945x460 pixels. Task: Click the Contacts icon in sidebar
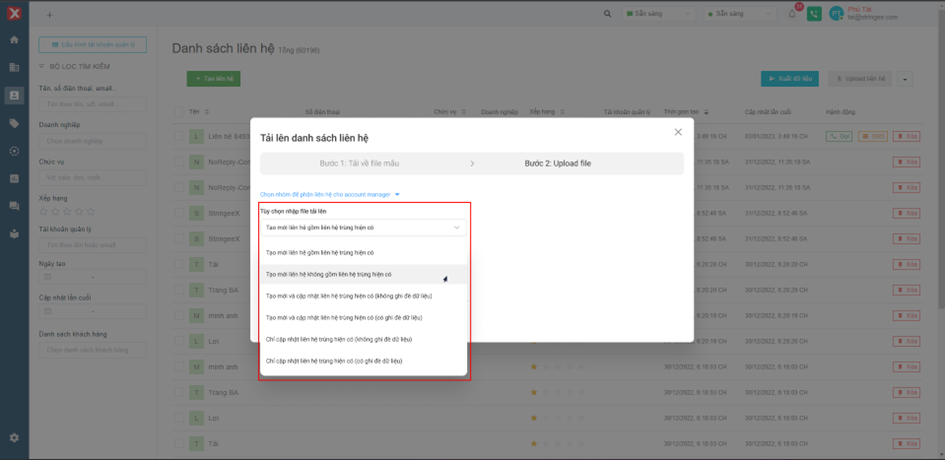tap(14, 95)
